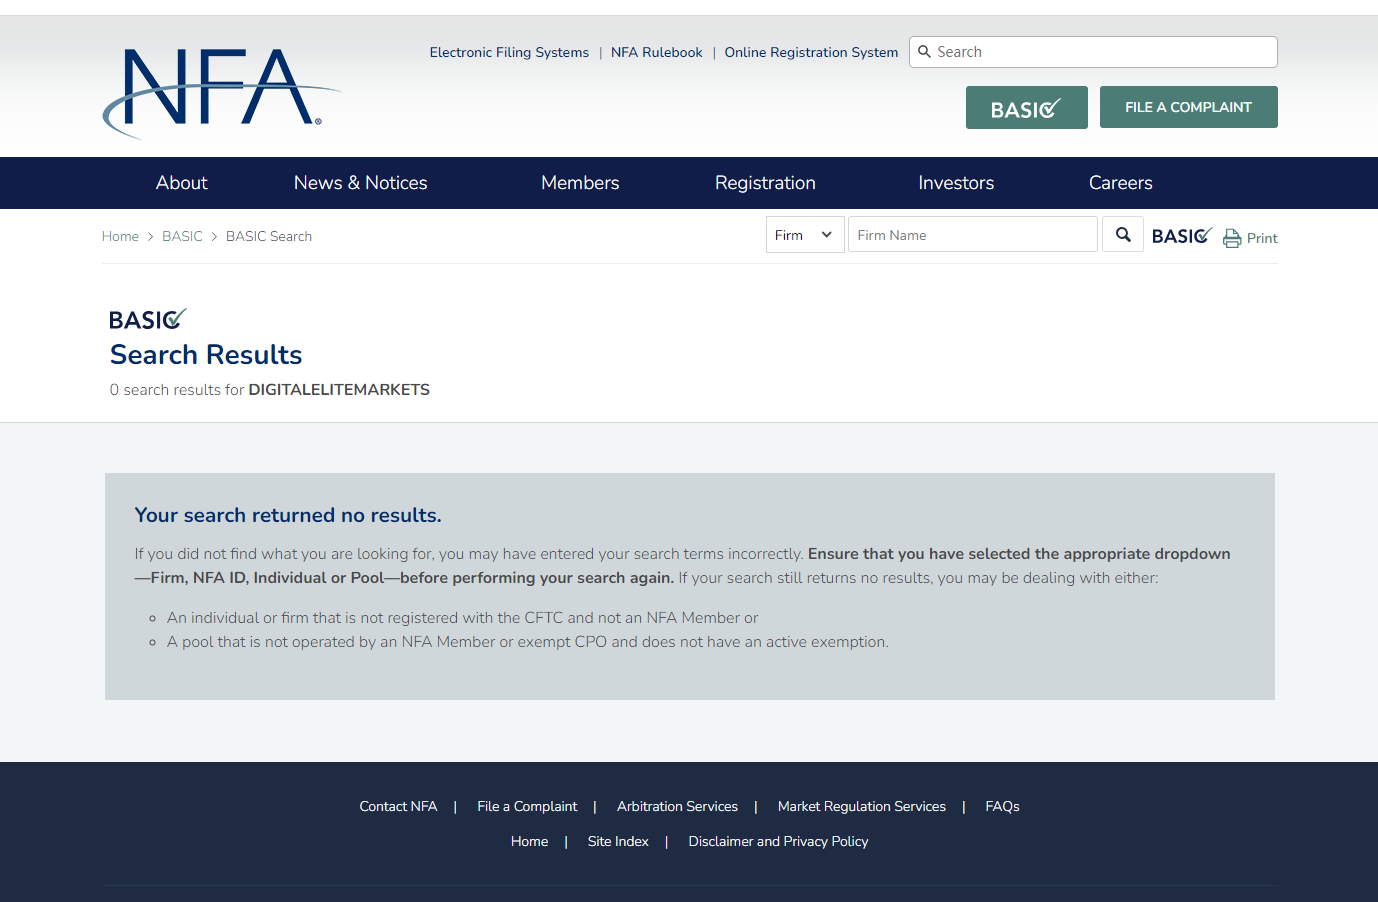Open Electronic Filing Systems link

coord(509,52)
